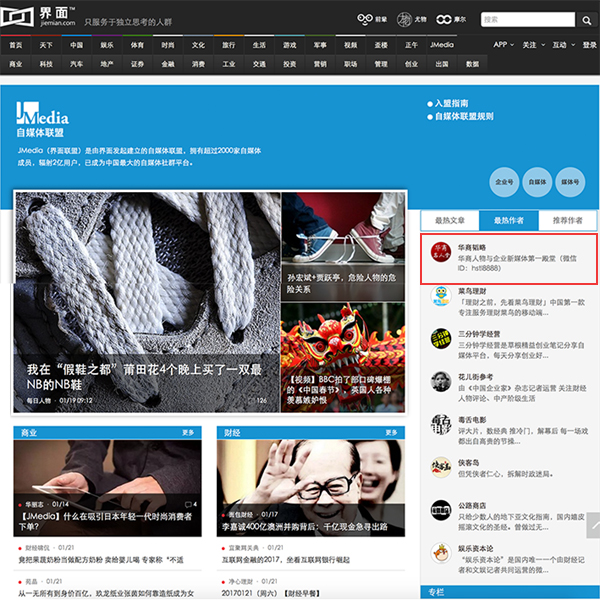600x600 pixels.
Task: Click the infinity loop icon in header
Action: 443,19
